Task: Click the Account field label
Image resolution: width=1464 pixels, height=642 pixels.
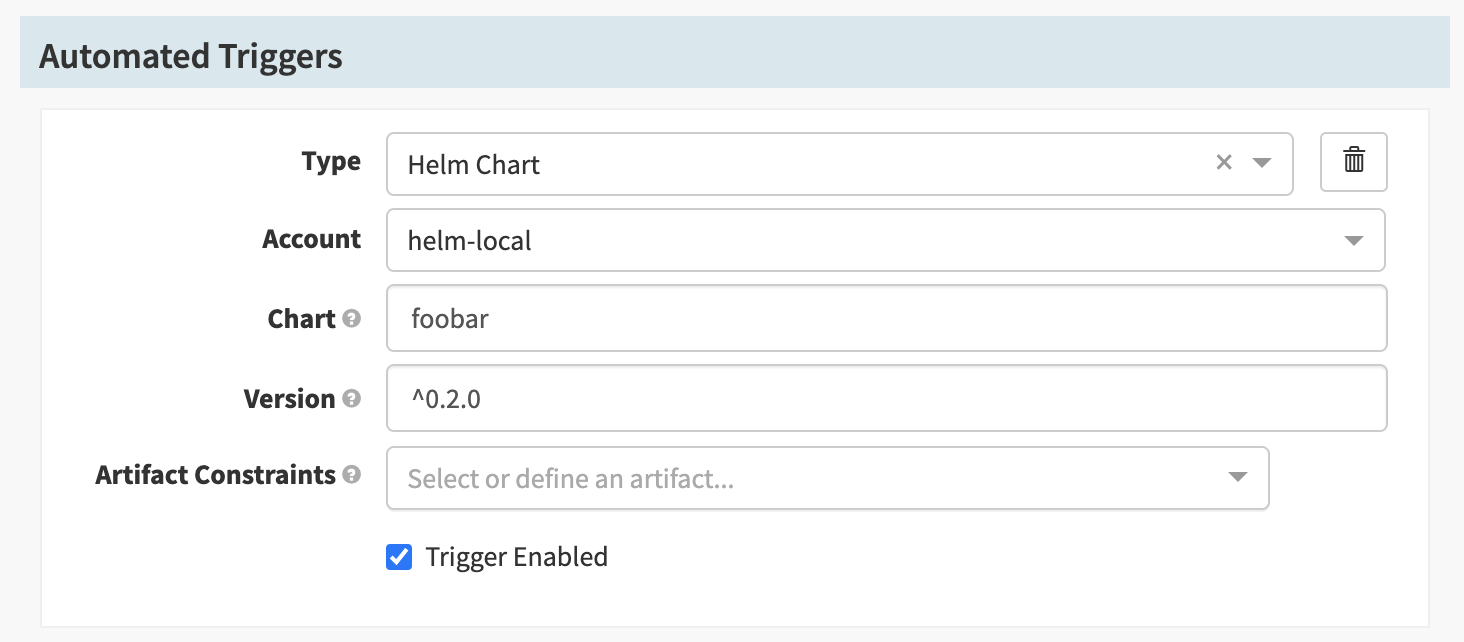Action: click(311, 239)
